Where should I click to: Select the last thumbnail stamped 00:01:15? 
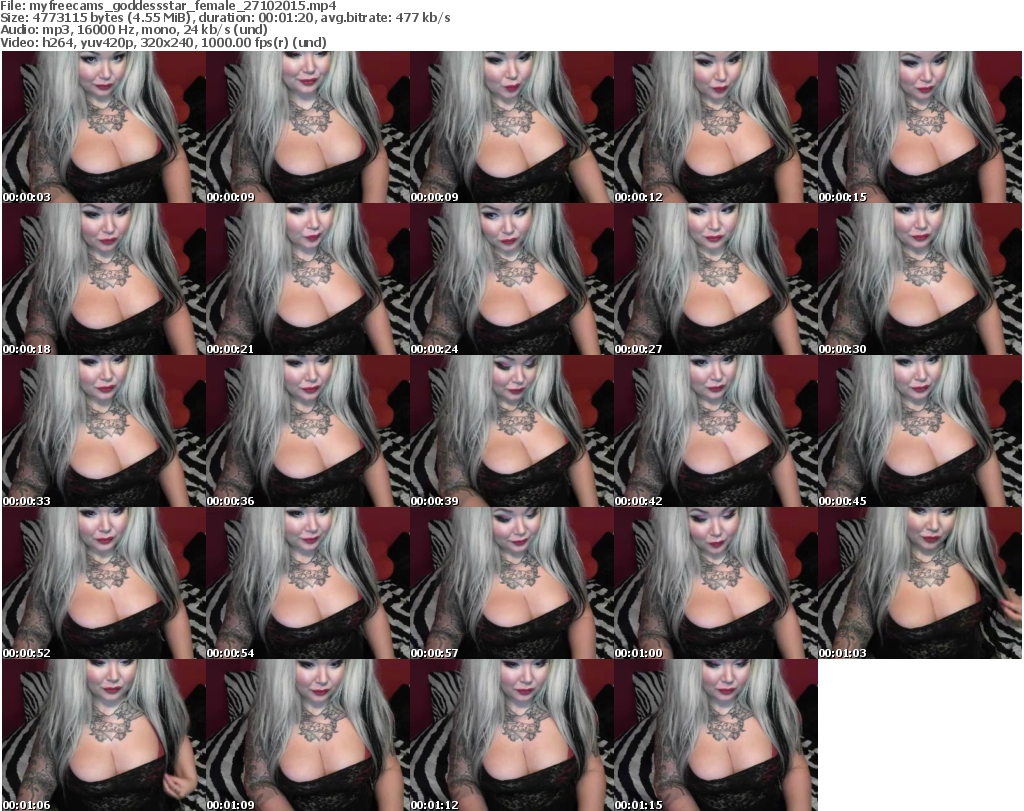click(x=716, y=735)
